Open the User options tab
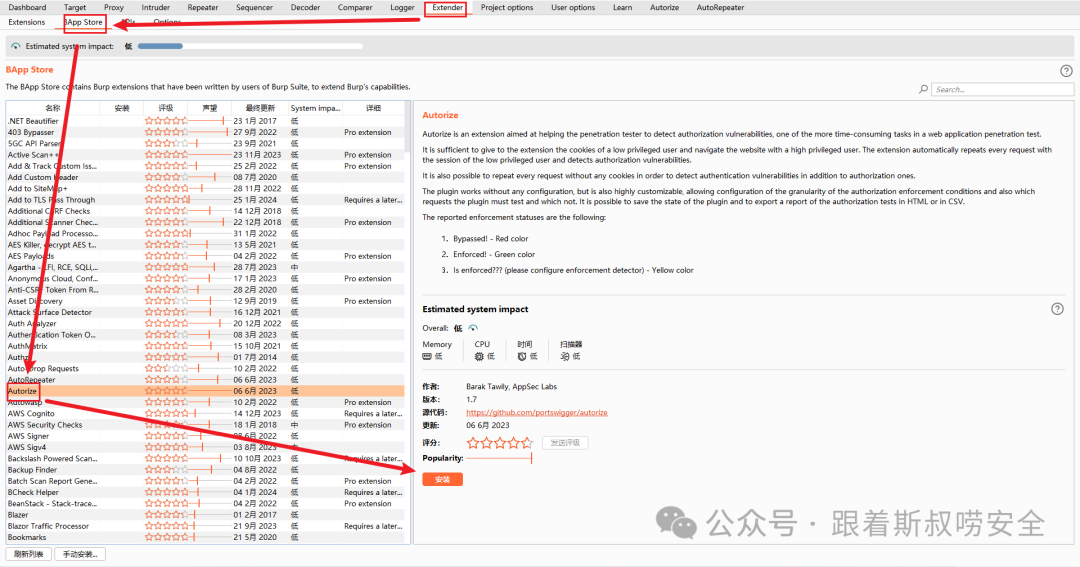The image size is (1080, 567). pyautogui.click(x=573, y=8)
